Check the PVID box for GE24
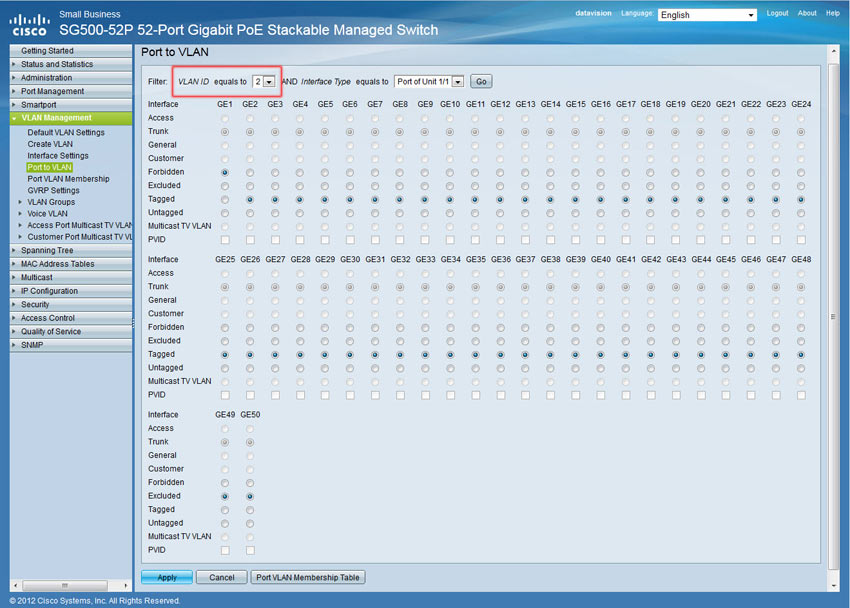Viewport: 850px width, 608px height. point(801,240)
